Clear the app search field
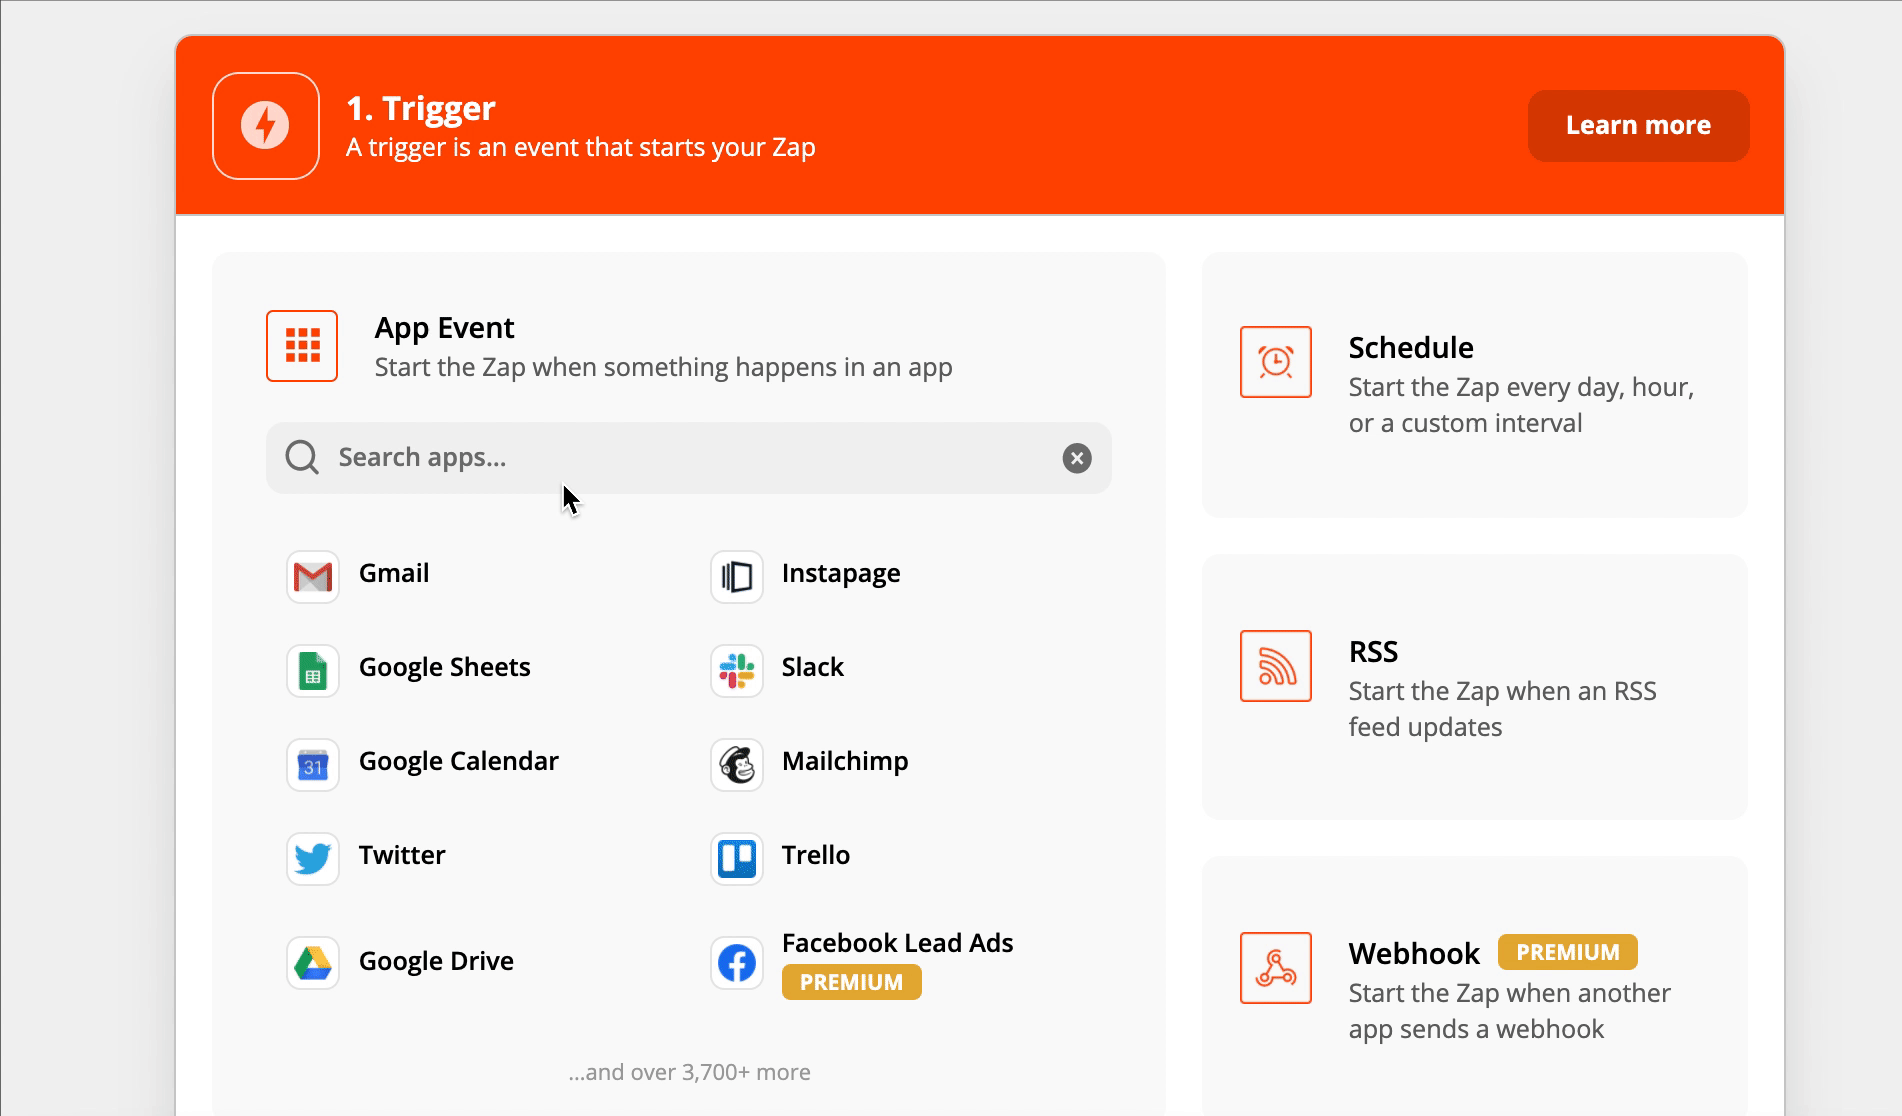 (x=1077, y=458)
